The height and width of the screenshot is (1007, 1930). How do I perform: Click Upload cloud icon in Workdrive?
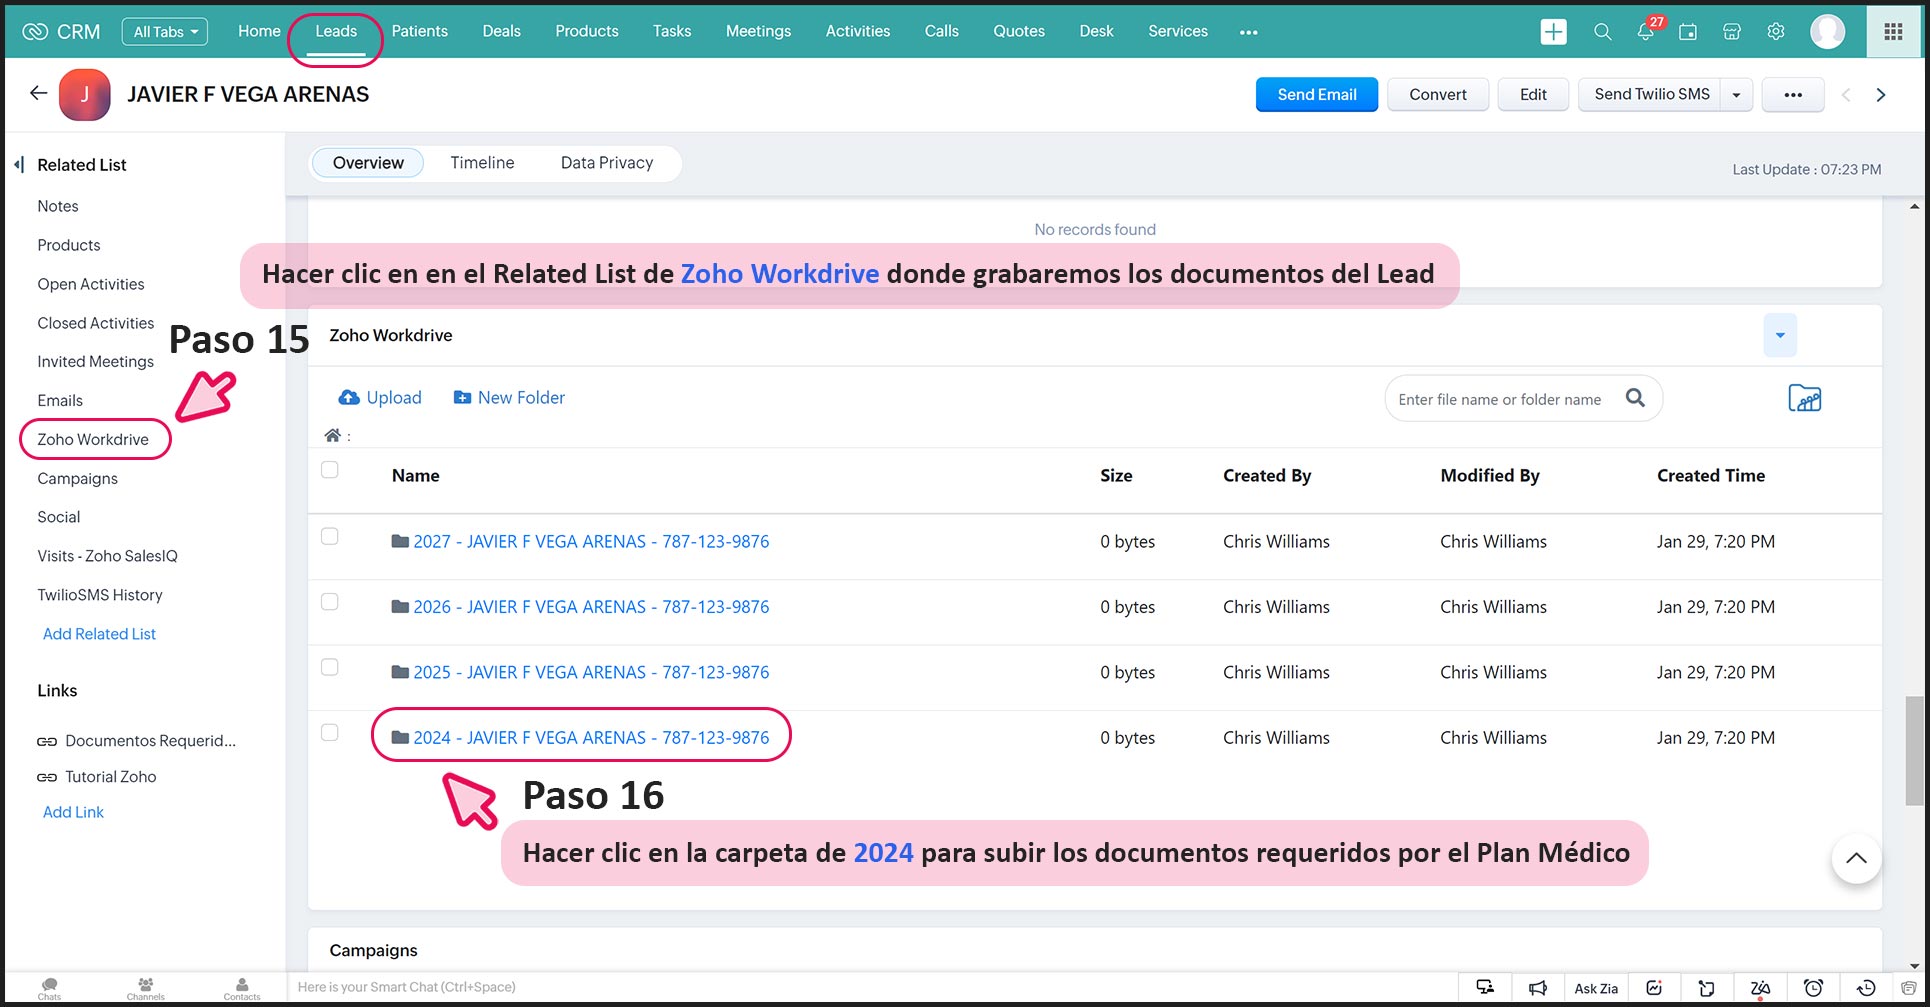click(349, 398)
